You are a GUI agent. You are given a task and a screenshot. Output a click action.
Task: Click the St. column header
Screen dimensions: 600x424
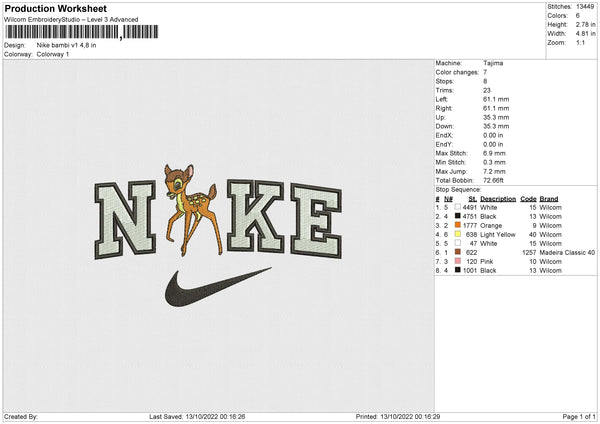click(x=473, y=199)
